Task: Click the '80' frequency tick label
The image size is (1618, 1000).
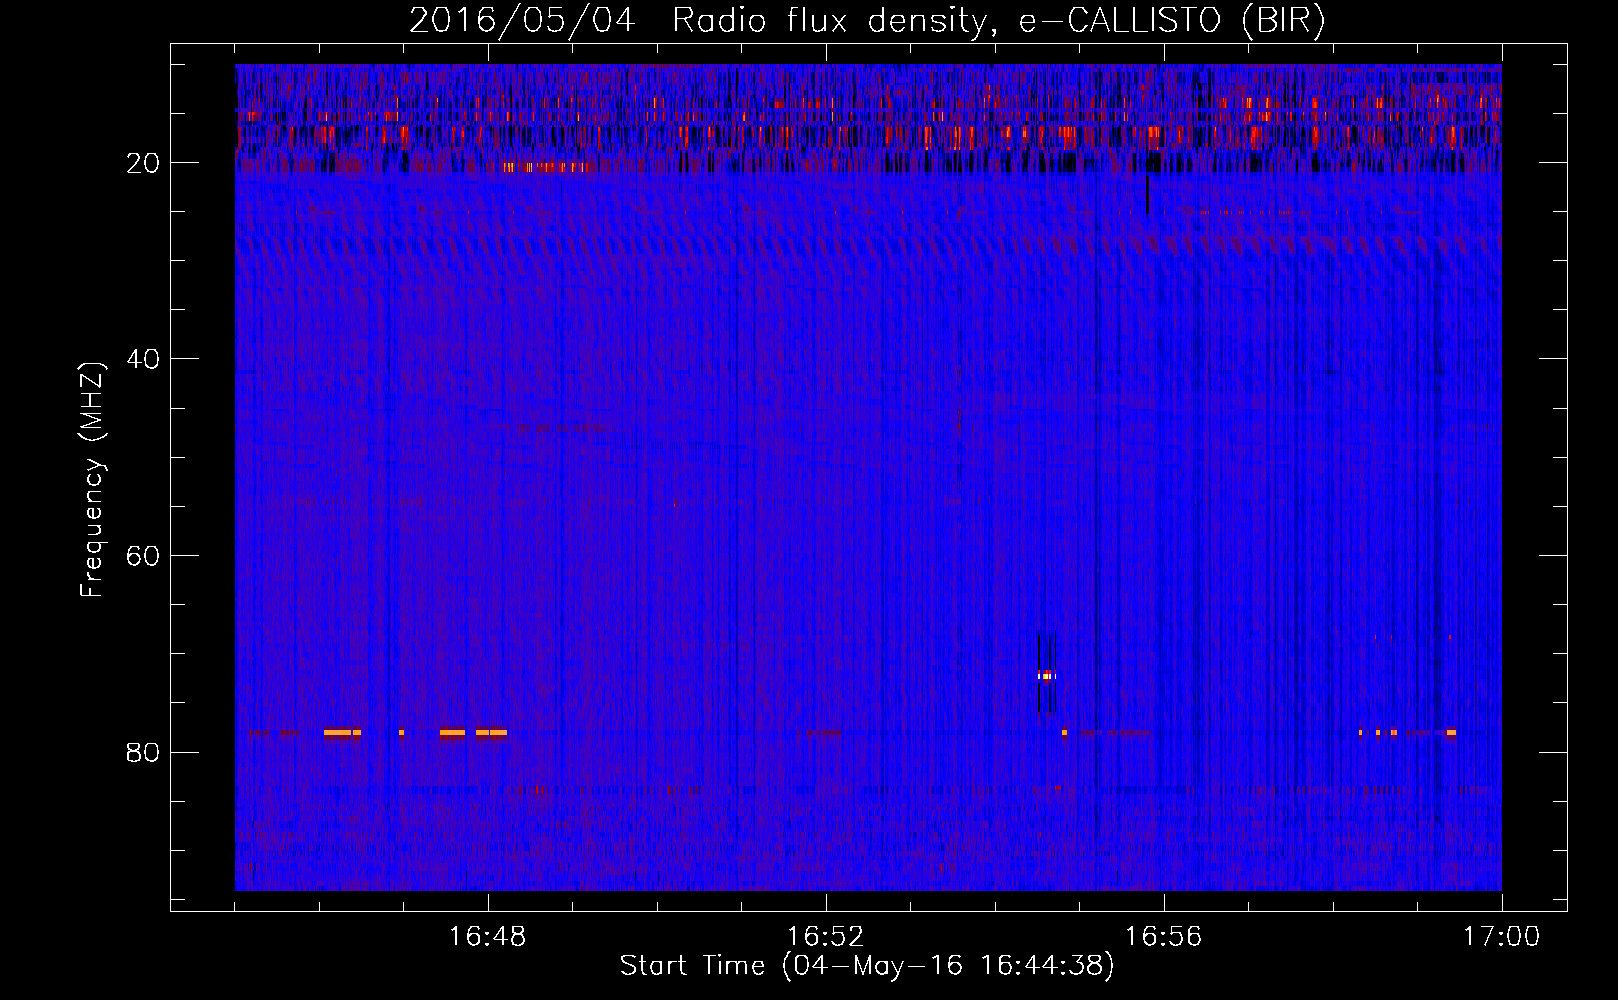Action: click(x=144, y=752)
